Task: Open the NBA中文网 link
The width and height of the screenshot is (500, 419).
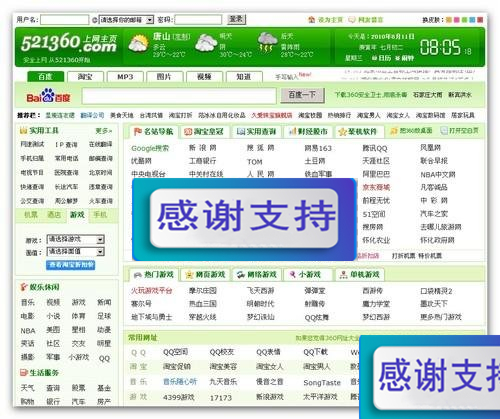Action: click(438, 174)
